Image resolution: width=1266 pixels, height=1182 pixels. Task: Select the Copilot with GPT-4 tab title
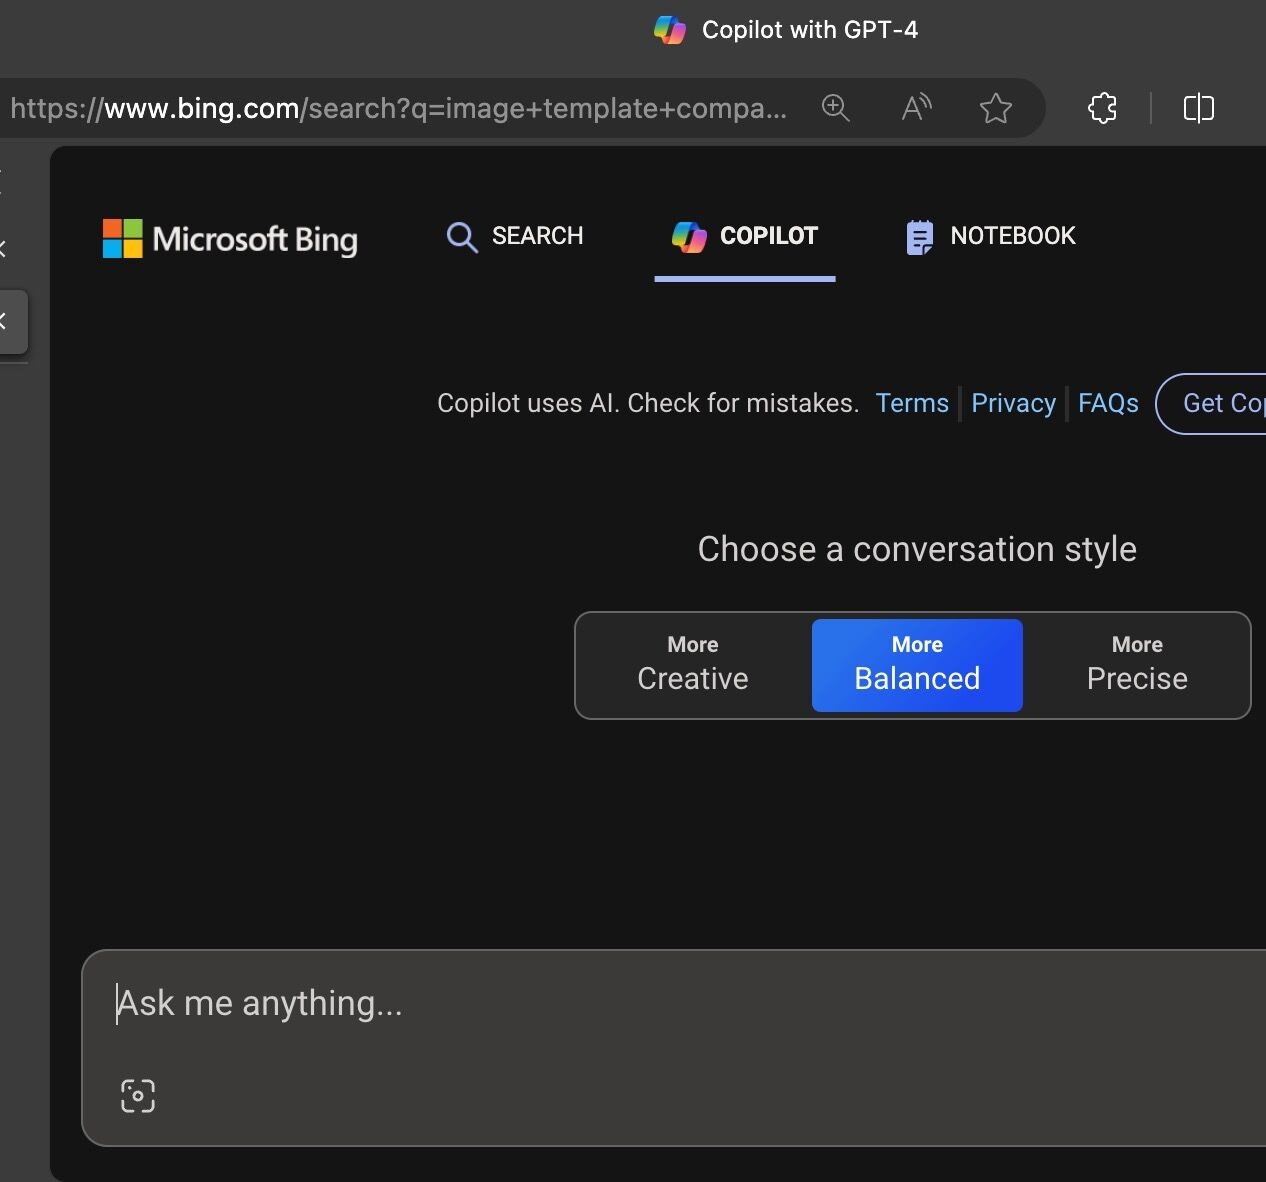point(786,30)
